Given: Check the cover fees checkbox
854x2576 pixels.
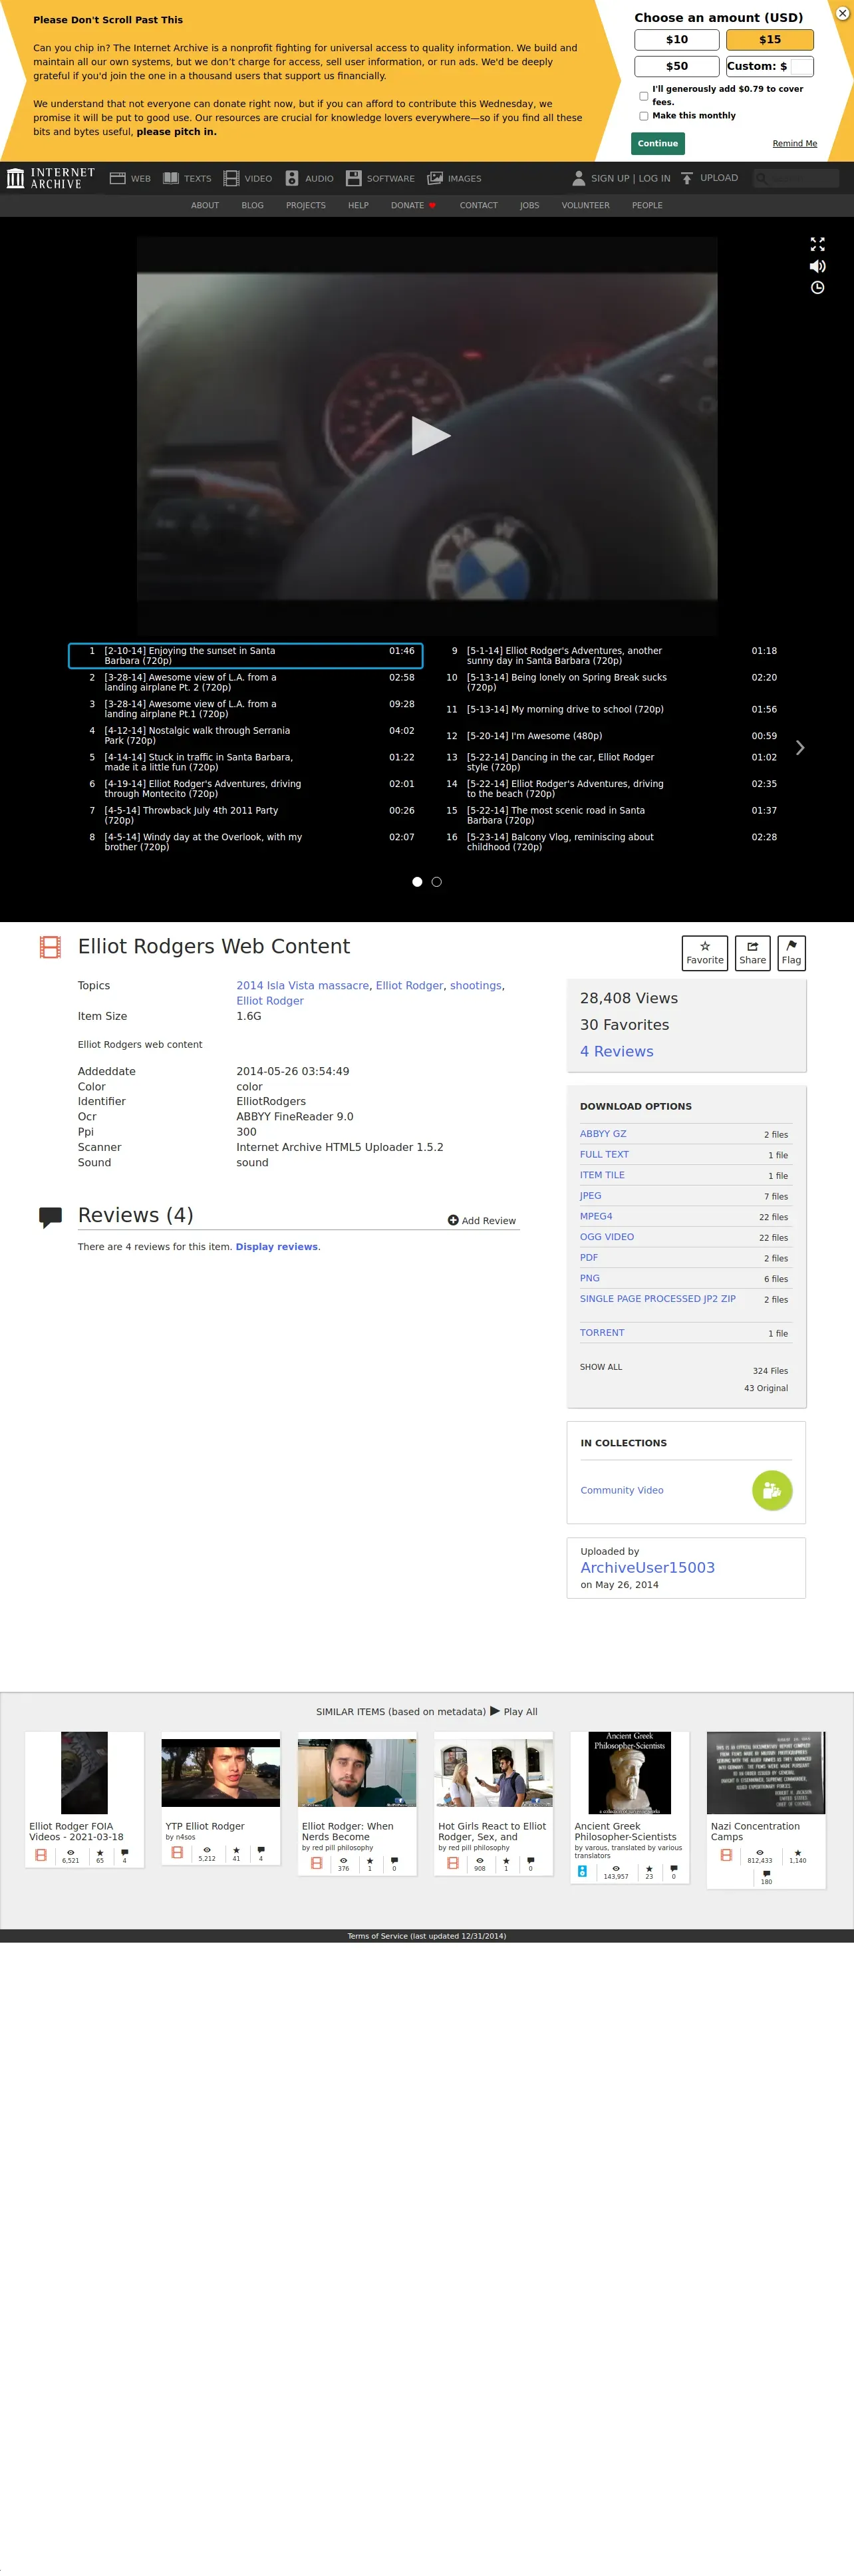Looking at the screenshot, I should [644, 96].
